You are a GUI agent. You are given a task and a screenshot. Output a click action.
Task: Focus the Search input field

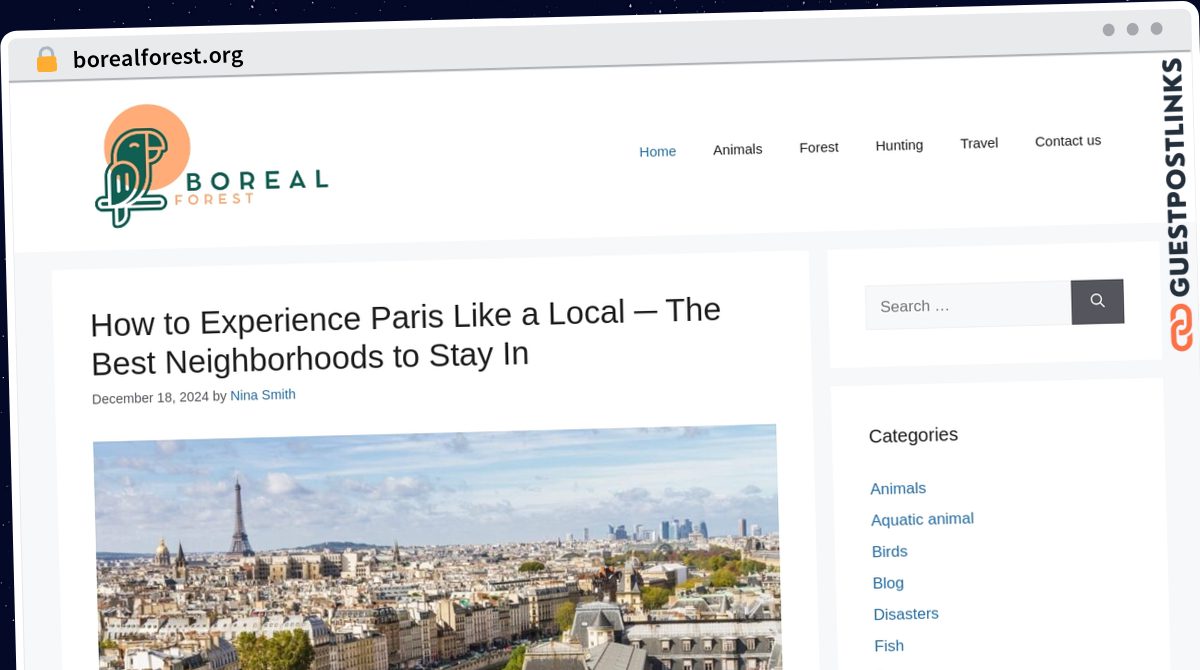[x=968, y=305]
